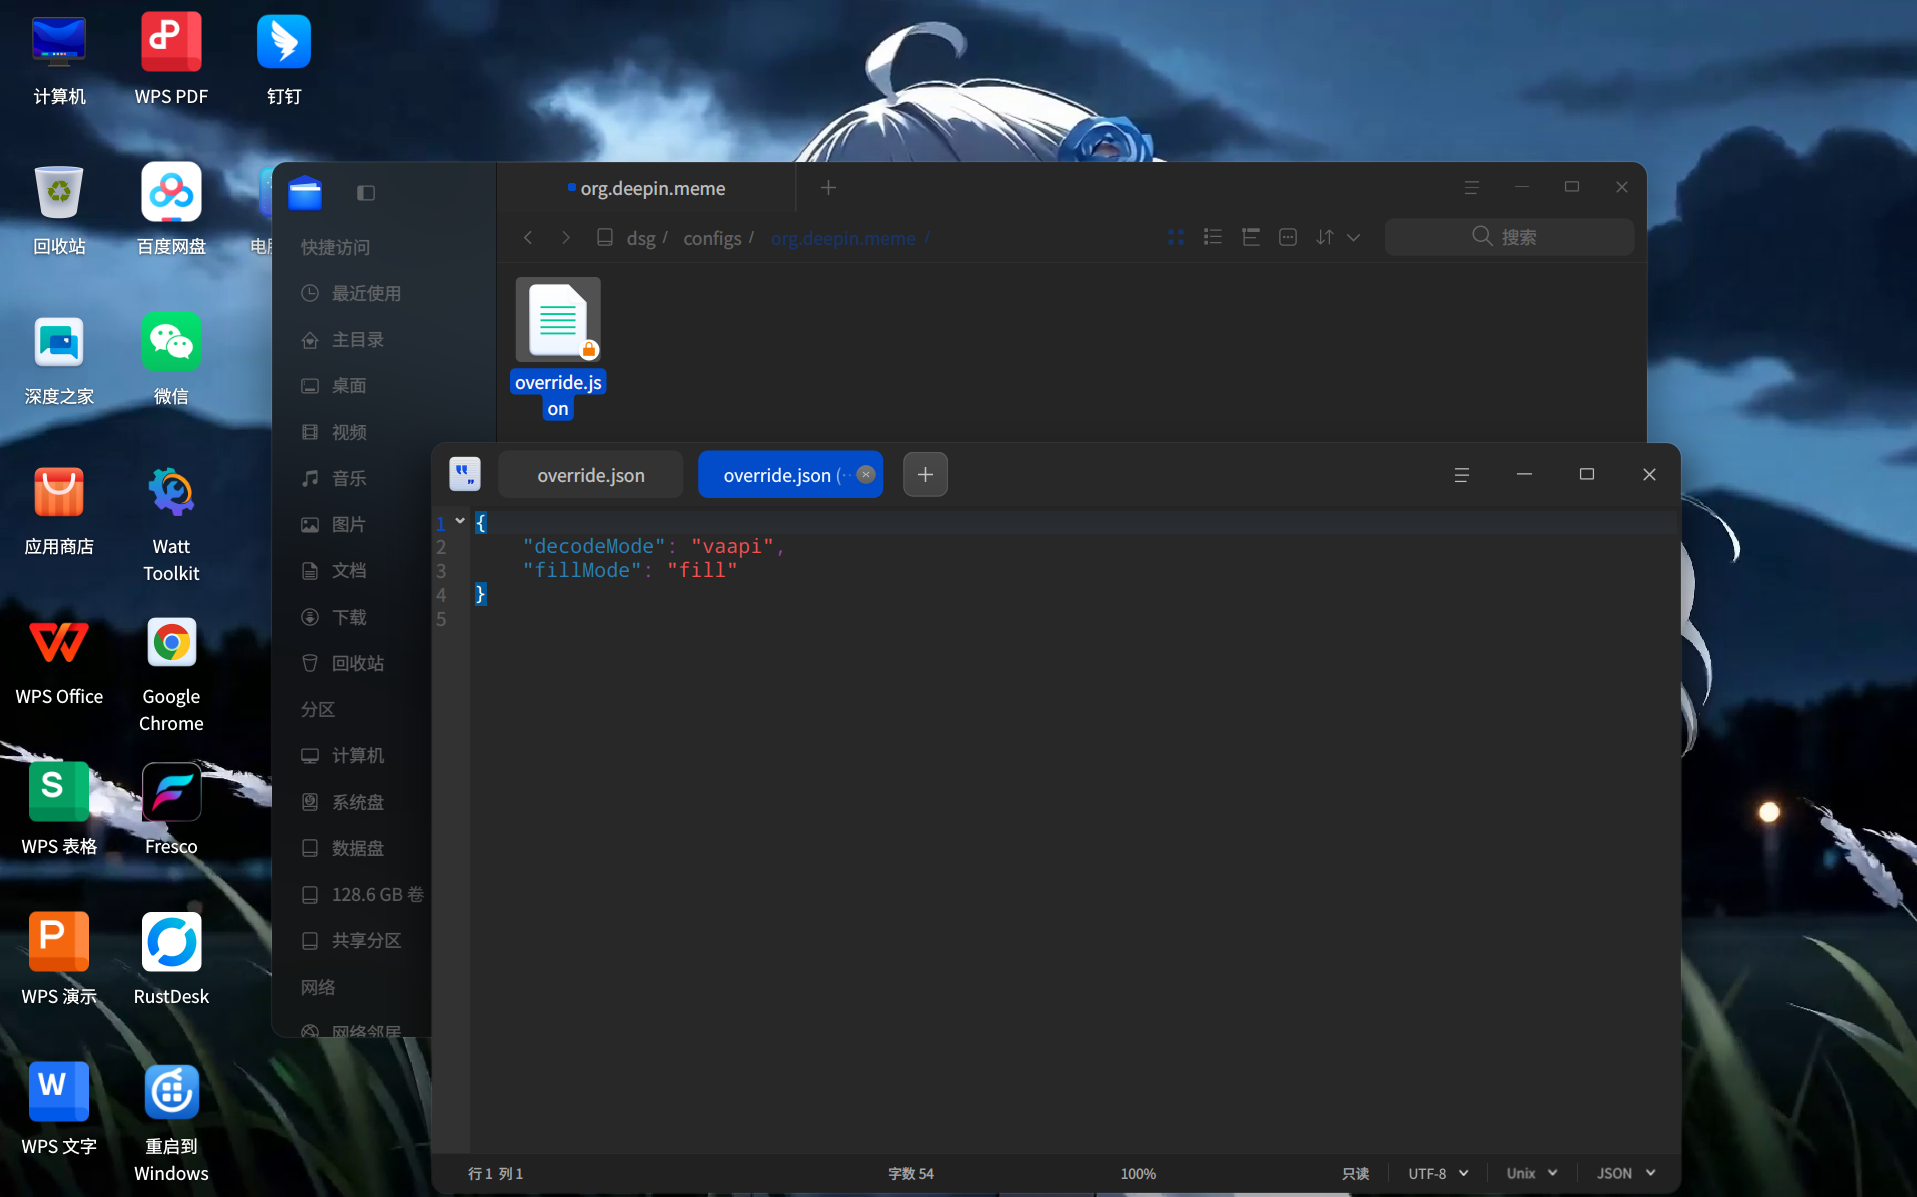Open sort order dropdown in file manager
Image resolution: width=1917 pixels, height=1197 pixels.
coord(1338,237)
